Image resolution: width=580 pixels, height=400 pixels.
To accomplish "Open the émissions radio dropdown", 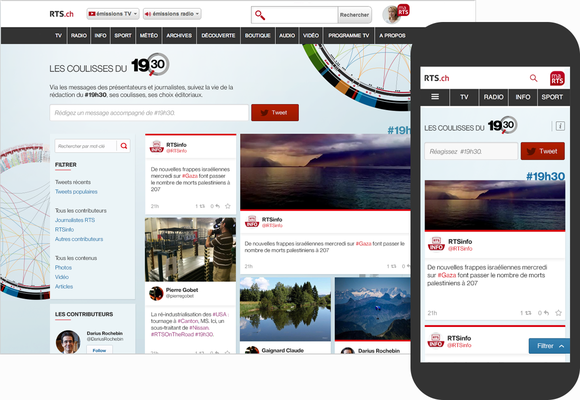I will pos(172,14).
